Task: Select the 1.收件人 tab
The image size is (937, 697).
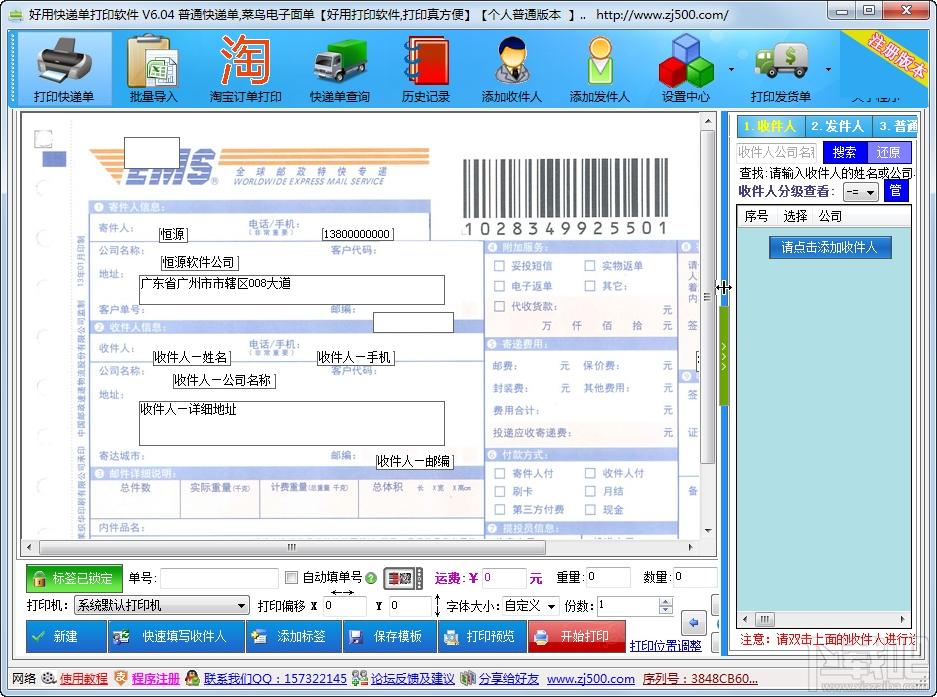Action: point(769,126)
